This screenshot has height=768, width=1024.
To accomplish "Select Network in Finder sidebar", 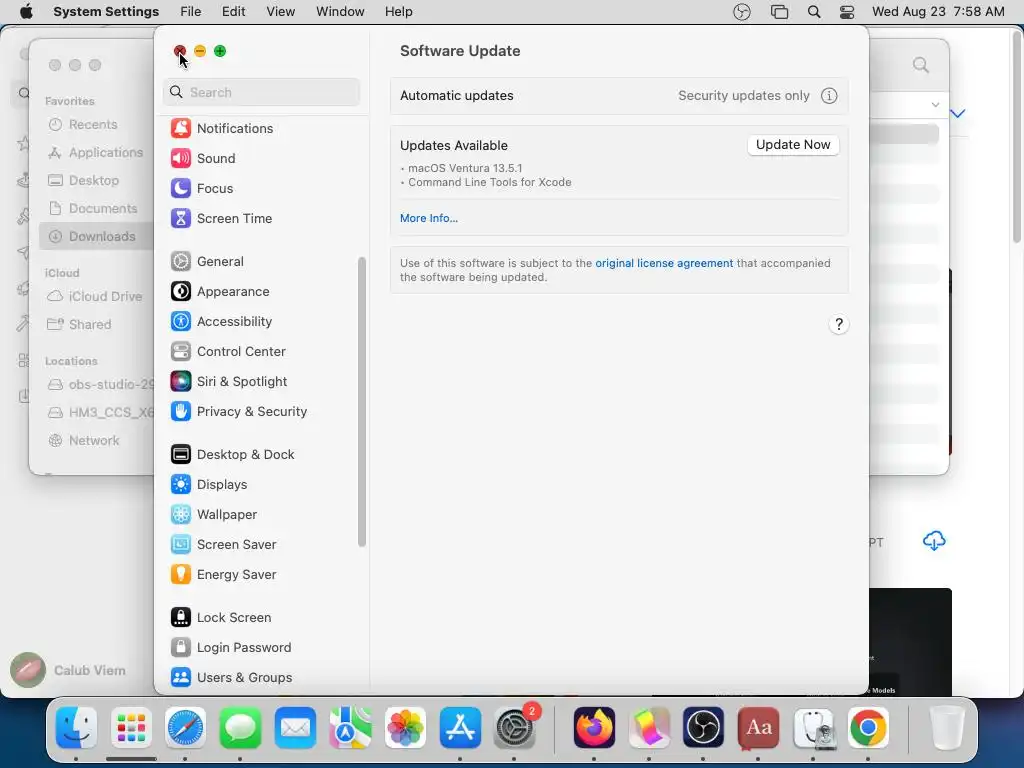I will coord(84,440).
